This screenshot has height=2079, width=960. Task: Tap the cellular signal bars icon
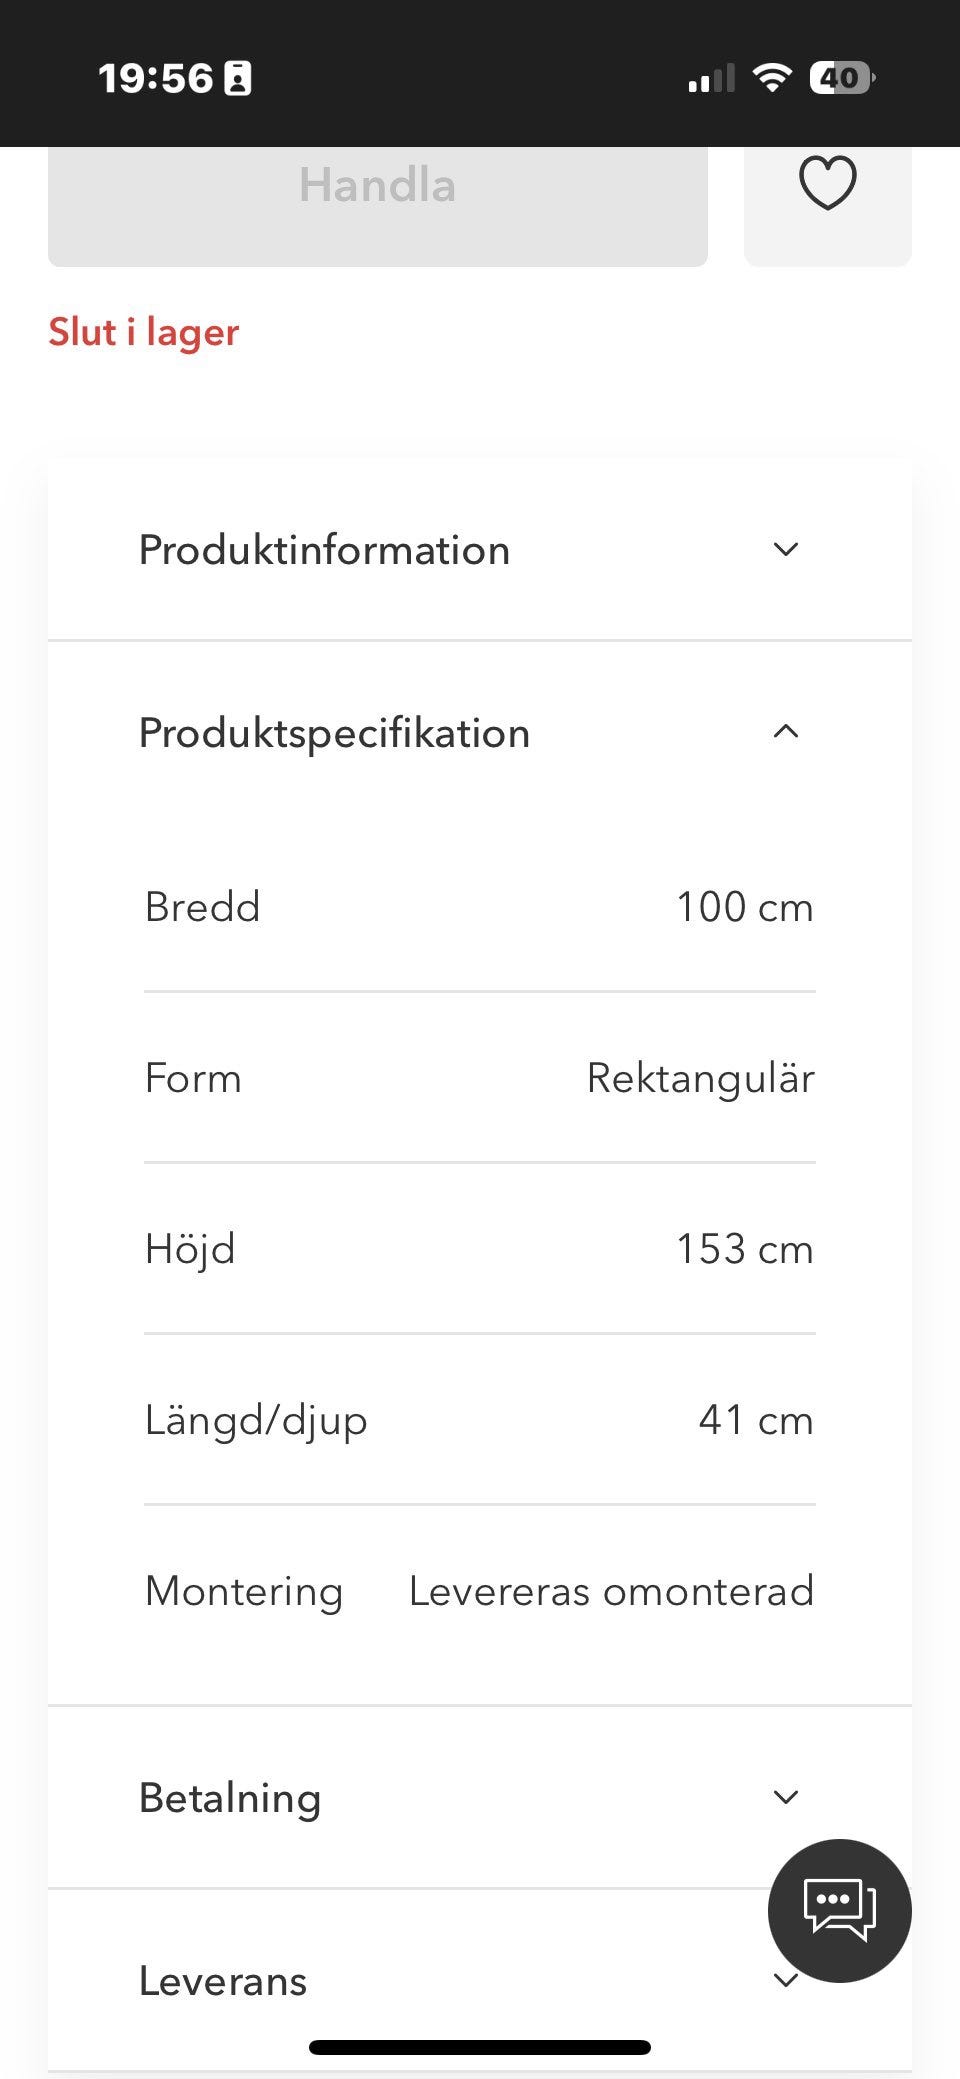711,79
